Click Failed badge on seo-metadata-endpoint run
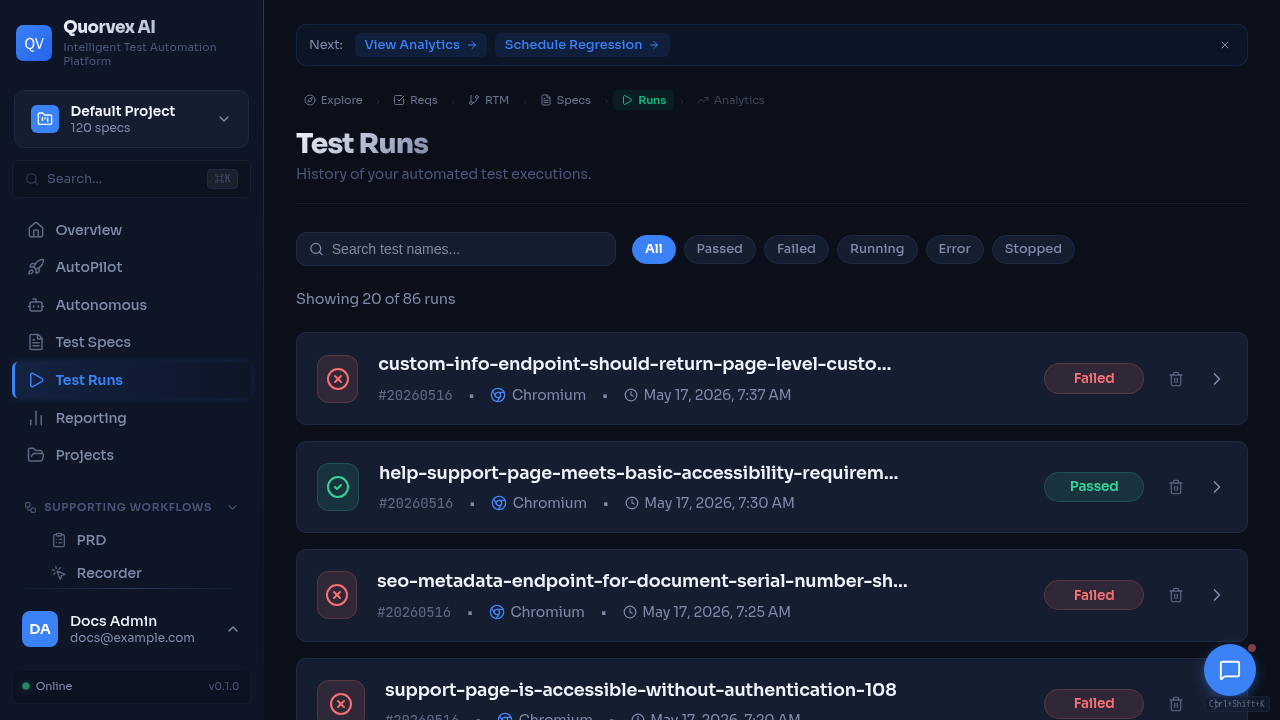 (x=1094, y=595)
